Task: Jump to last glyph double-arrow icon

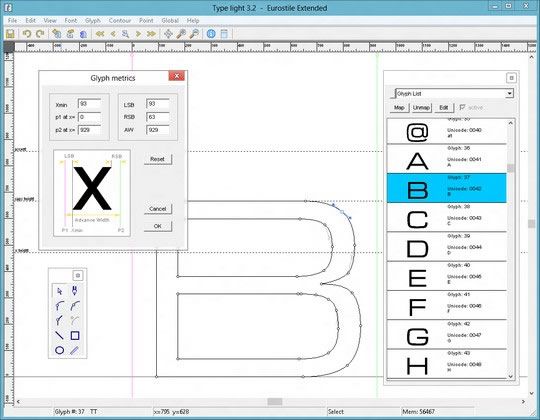Action: click(151, 34)
